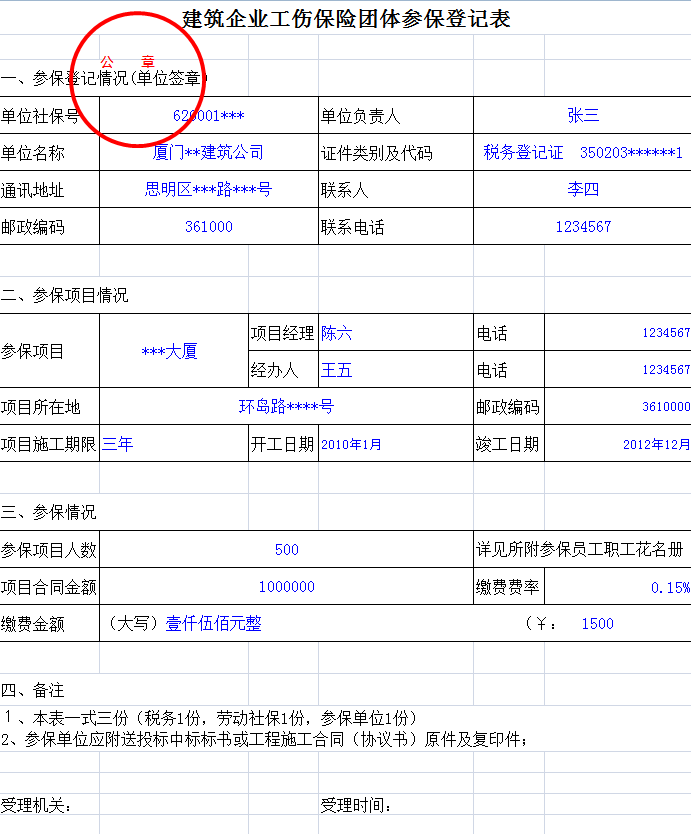The height and width of the screenshot is (834, 692).
Task: Select the red 公章 seal text
Action: (128, 62)
